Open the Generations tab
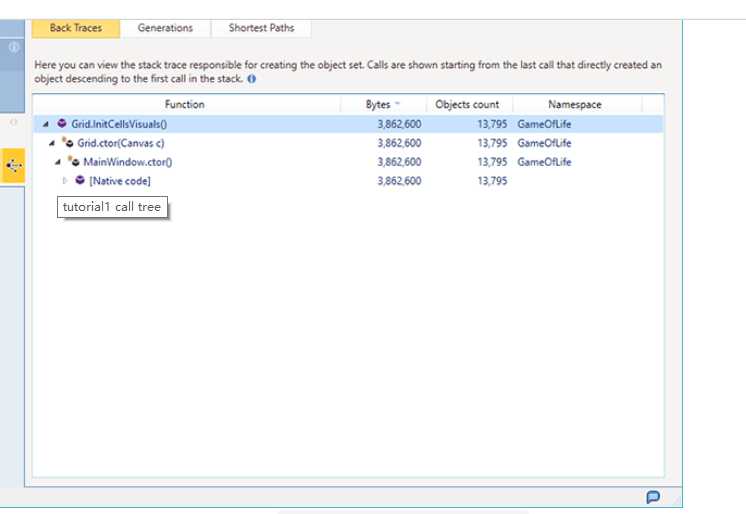The width and height of the screenshot is (746, 514). [x=165, y=28]
